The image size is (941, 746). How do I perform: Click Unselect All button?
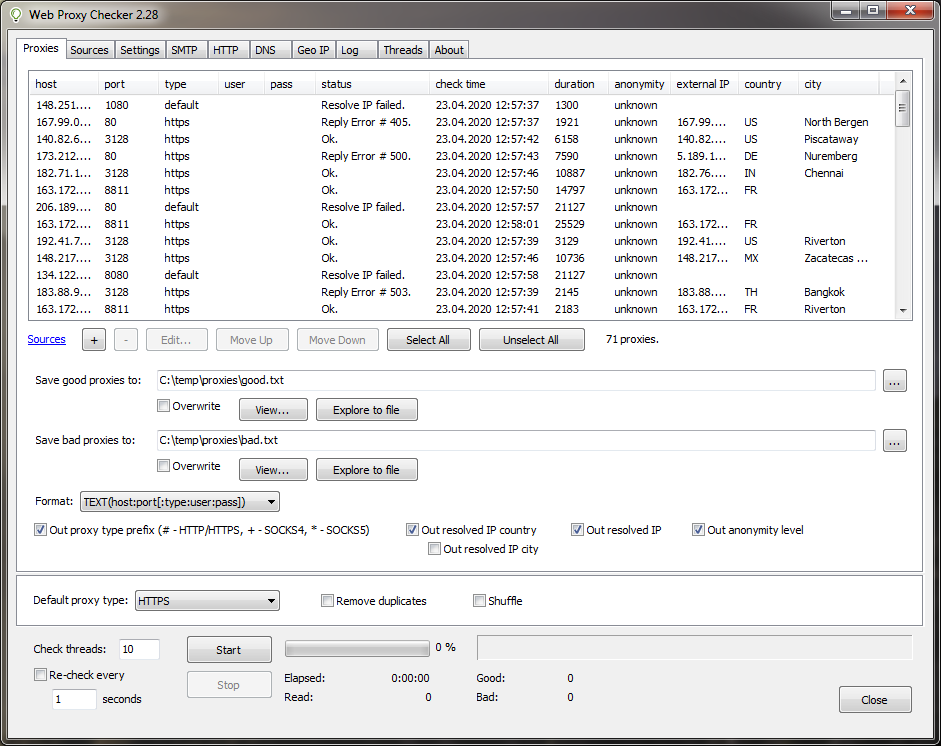click(531, 340)
